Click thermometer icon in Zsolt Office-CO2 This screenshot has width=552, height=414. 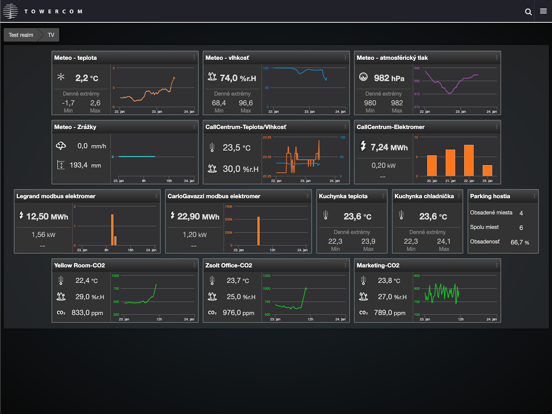point(212,281)
